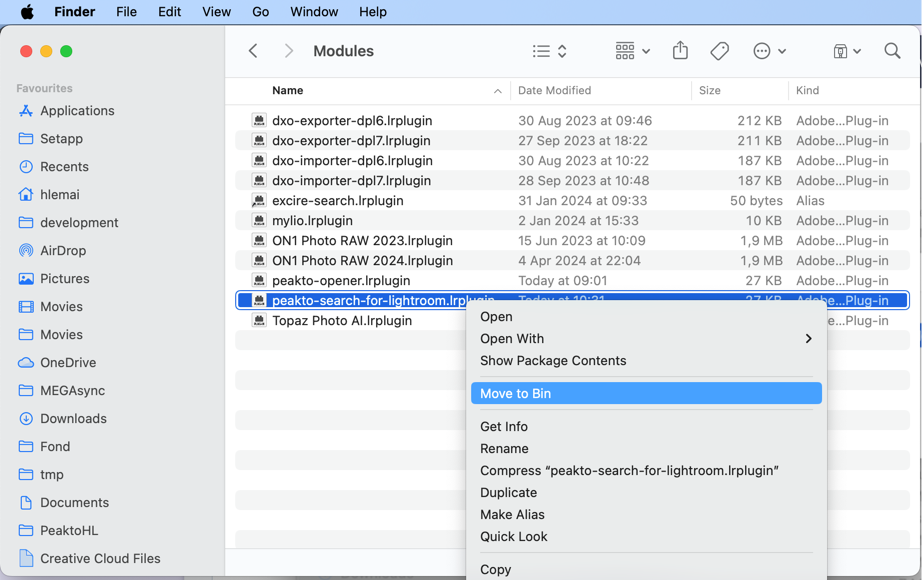This screenshot has height=580, width=922.
Task: Open the Finder menu
Action: tap(75, 12)
